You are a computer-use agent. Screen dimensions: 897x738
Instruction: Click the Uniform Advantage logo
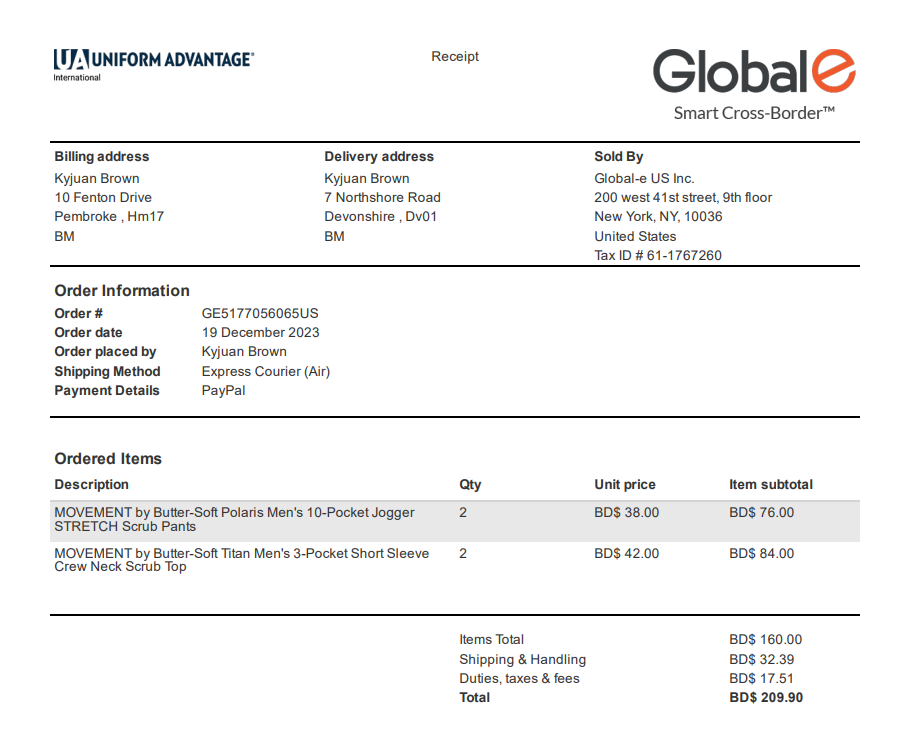153,62
